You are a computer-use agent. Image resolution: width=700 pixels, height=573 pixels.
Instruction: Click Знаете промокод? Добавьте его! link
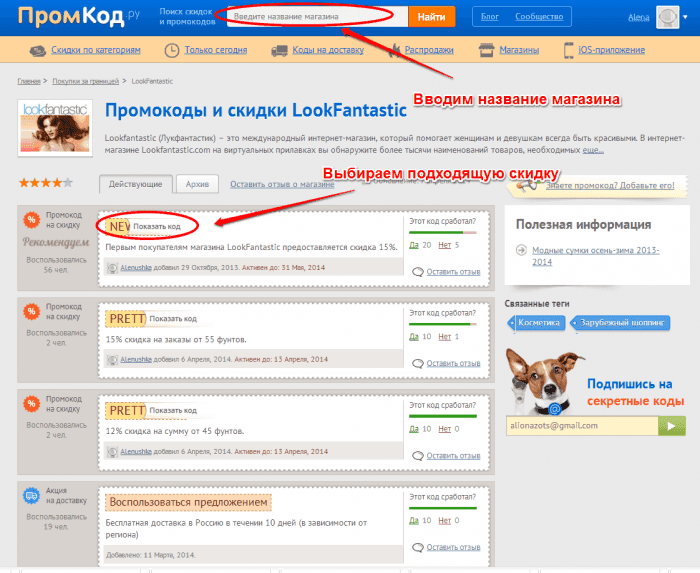610,186
